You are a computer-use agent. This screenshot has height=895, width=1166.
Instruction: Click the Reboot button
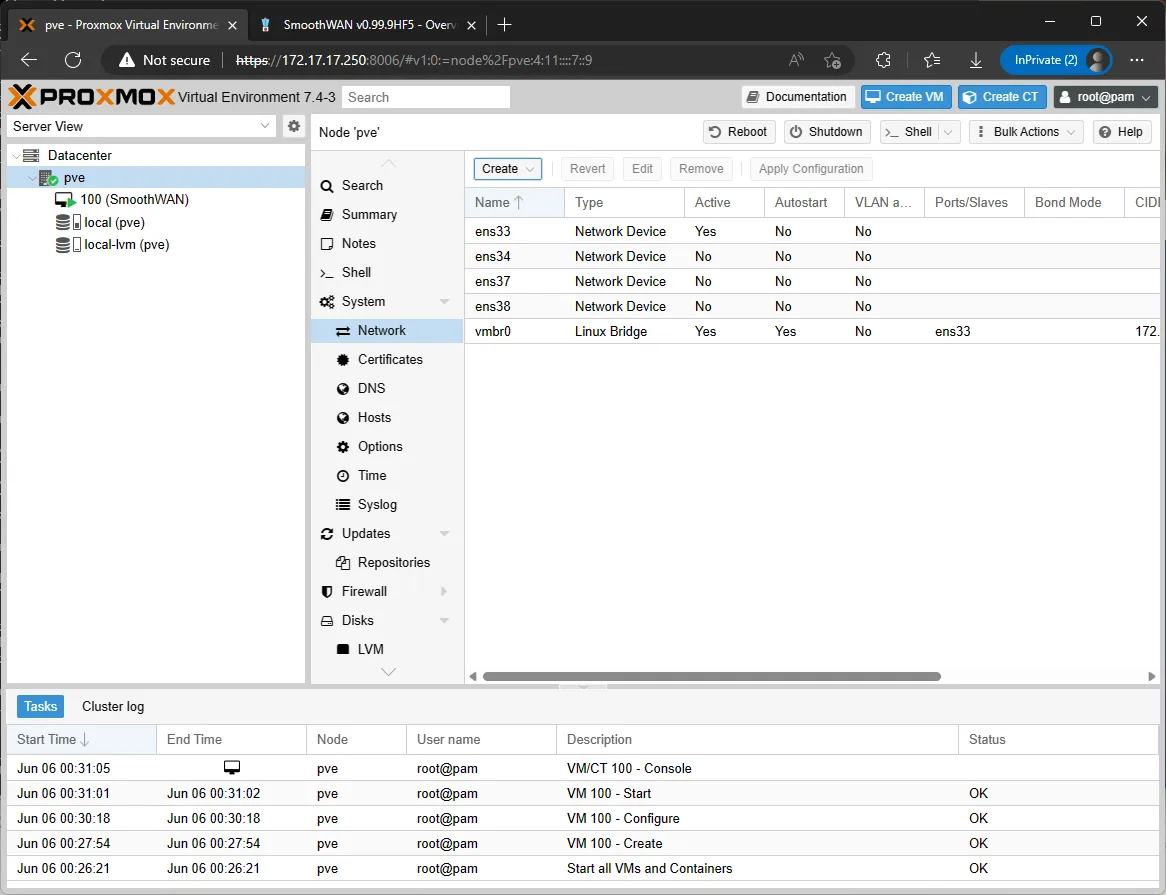[739, 132]
